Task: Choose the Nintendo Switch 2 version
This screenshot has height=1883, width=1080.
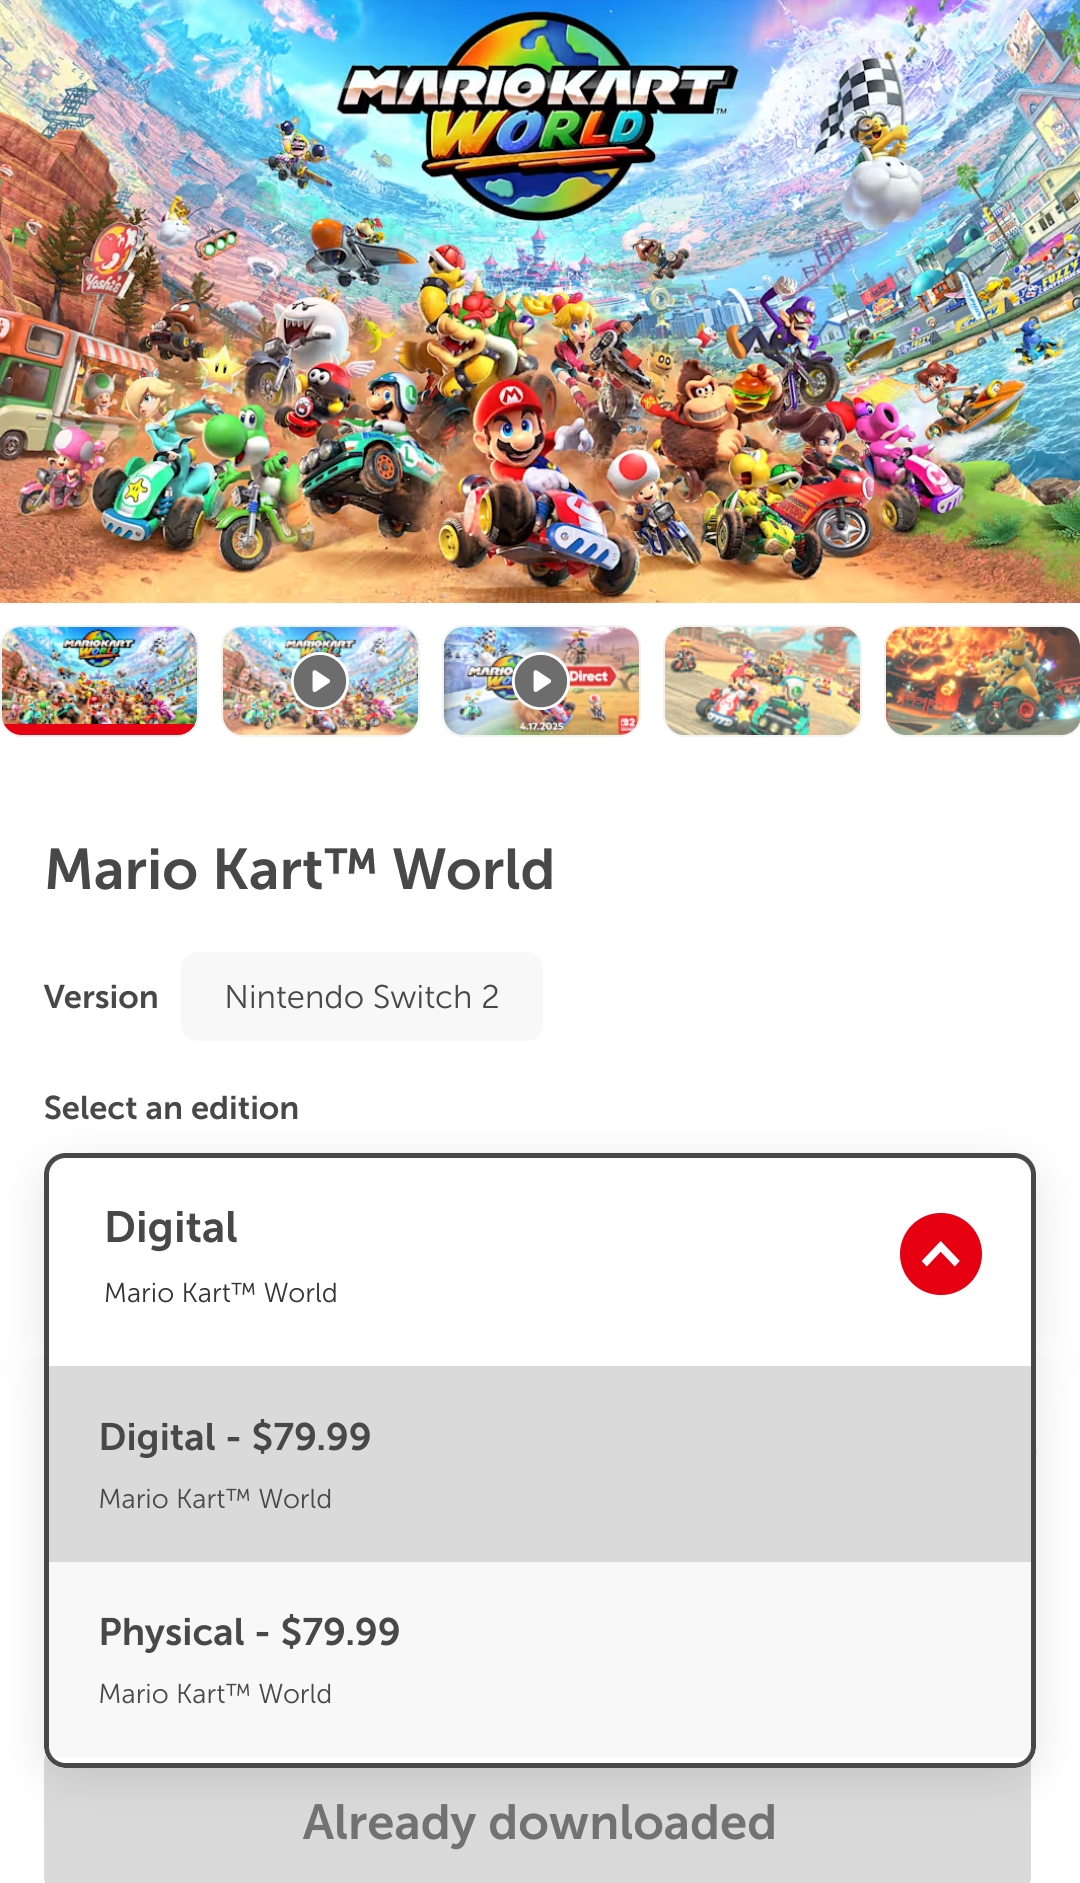Action: pyautogui.click(x=362, y=997)
